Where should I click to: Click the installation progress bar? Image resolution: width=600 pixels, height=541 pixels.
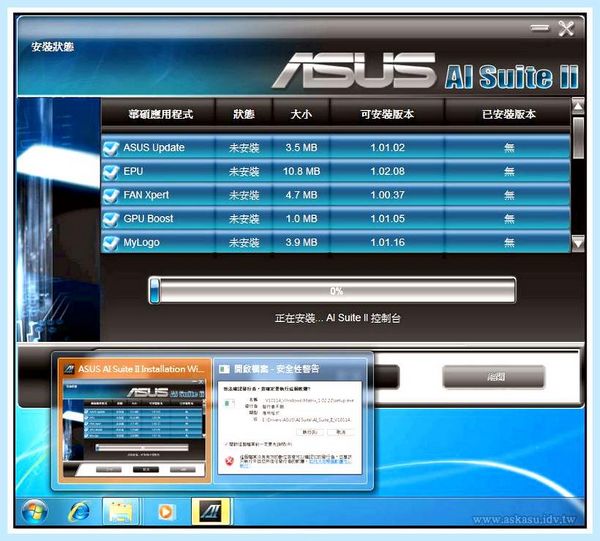tap(332, 290)
